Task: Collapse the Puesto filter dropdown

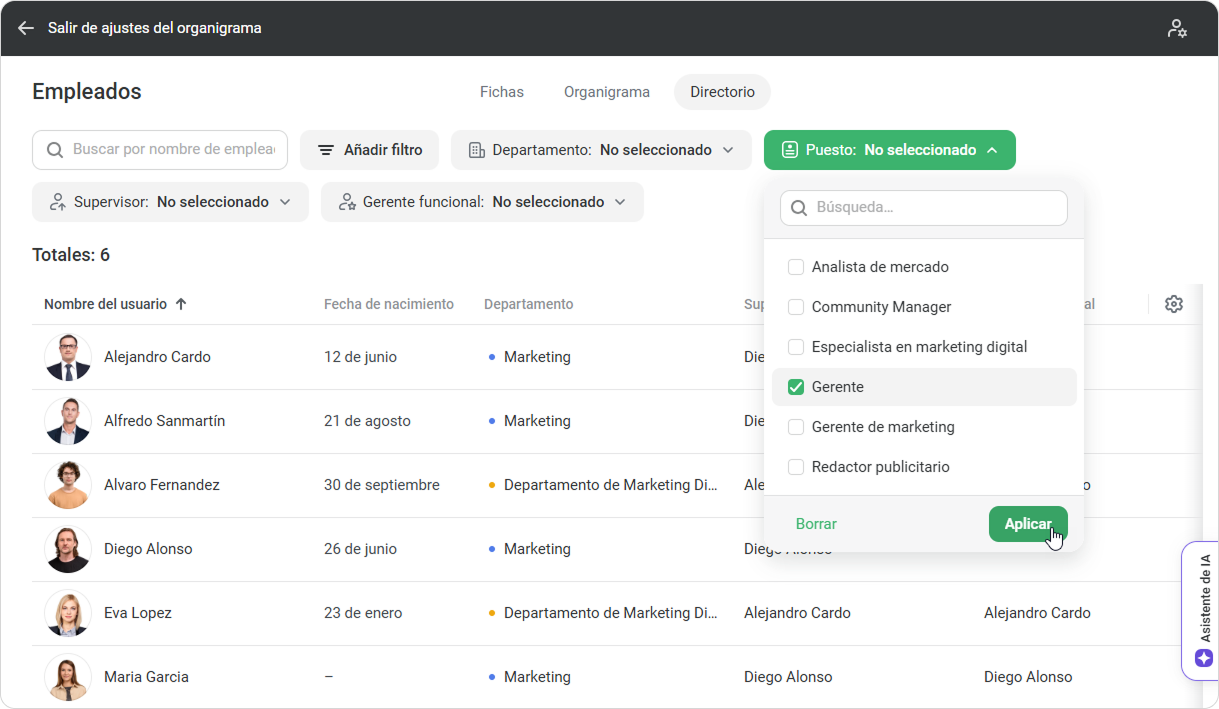Action: tap(889, 150)
